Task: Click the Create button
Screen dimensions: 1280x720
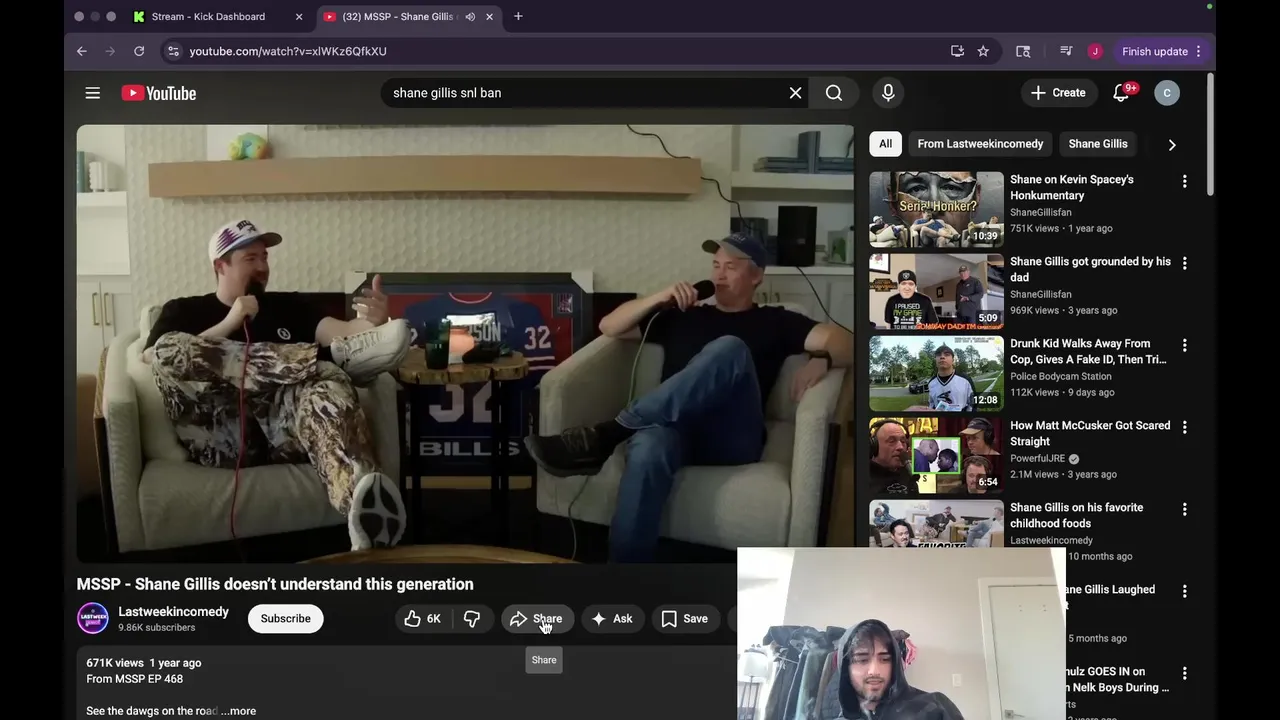Action: (1059, 93)
